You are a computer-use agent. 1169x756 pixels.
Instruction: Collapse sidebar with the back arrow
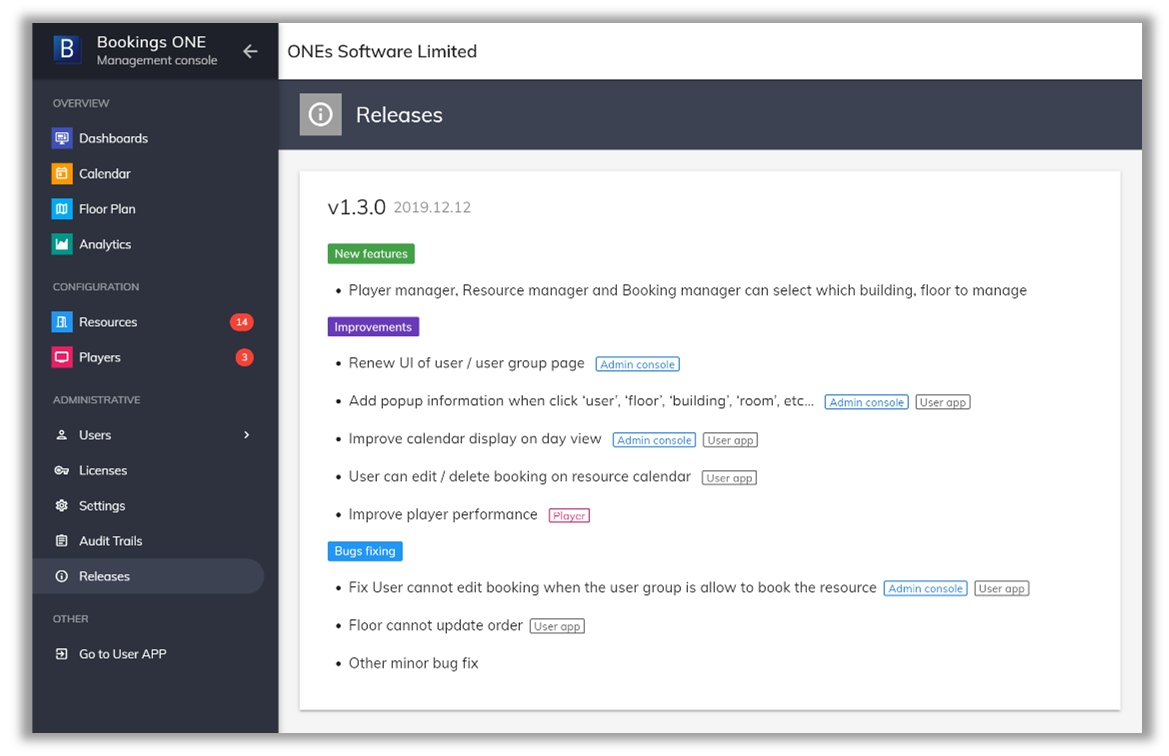pos(250,51)
